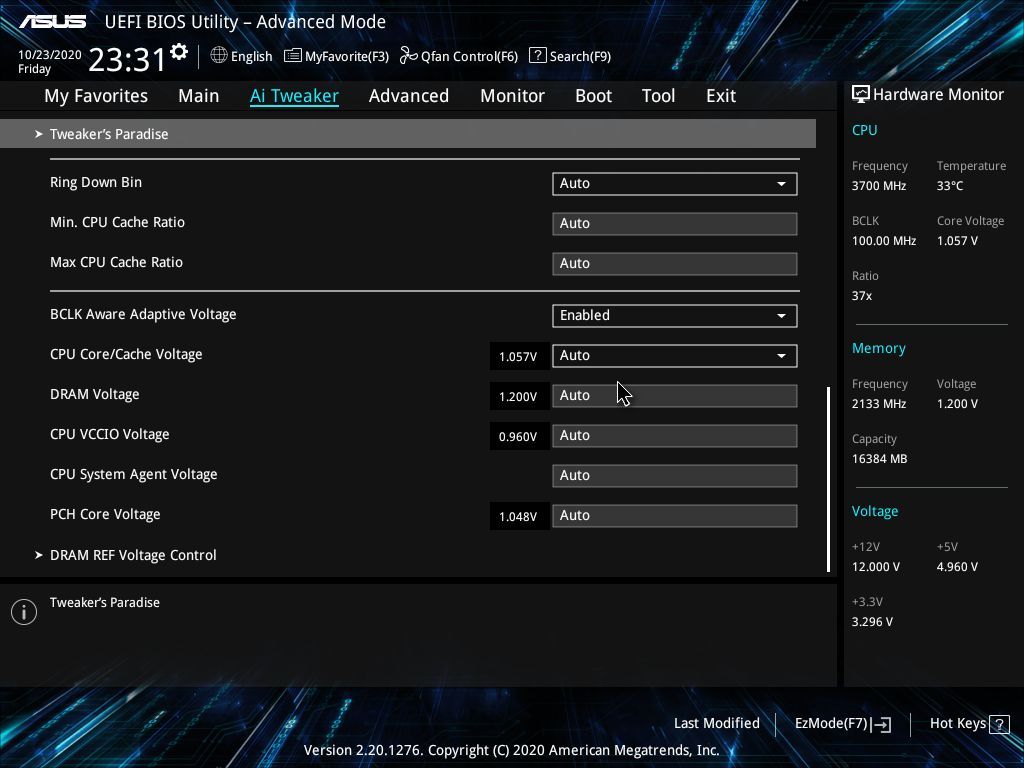Click the 16384 MB capacity value

pos(879,459)
